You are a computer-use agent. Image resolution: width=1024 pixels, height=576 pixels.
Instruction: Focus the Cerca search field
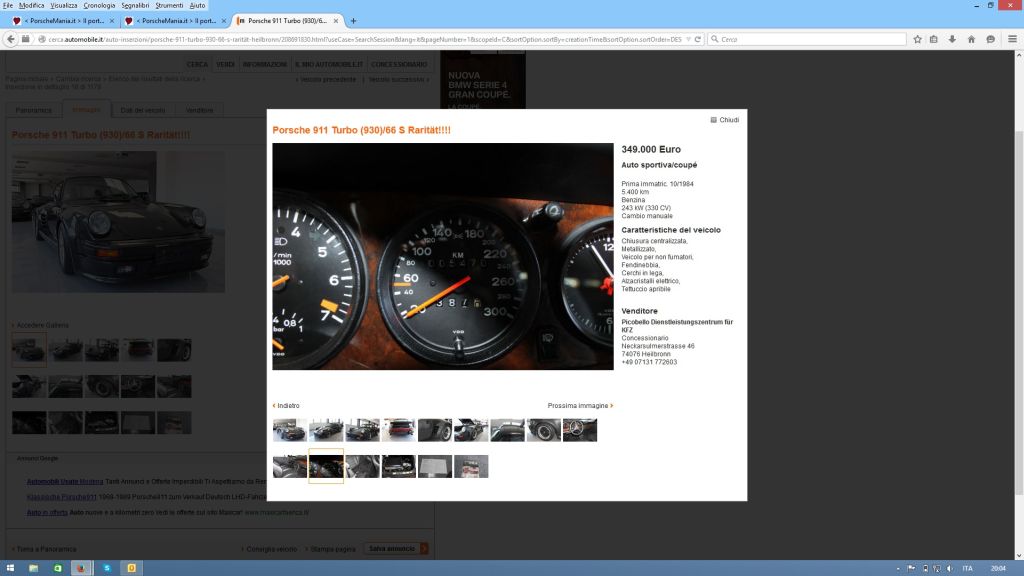coord(808,39)
